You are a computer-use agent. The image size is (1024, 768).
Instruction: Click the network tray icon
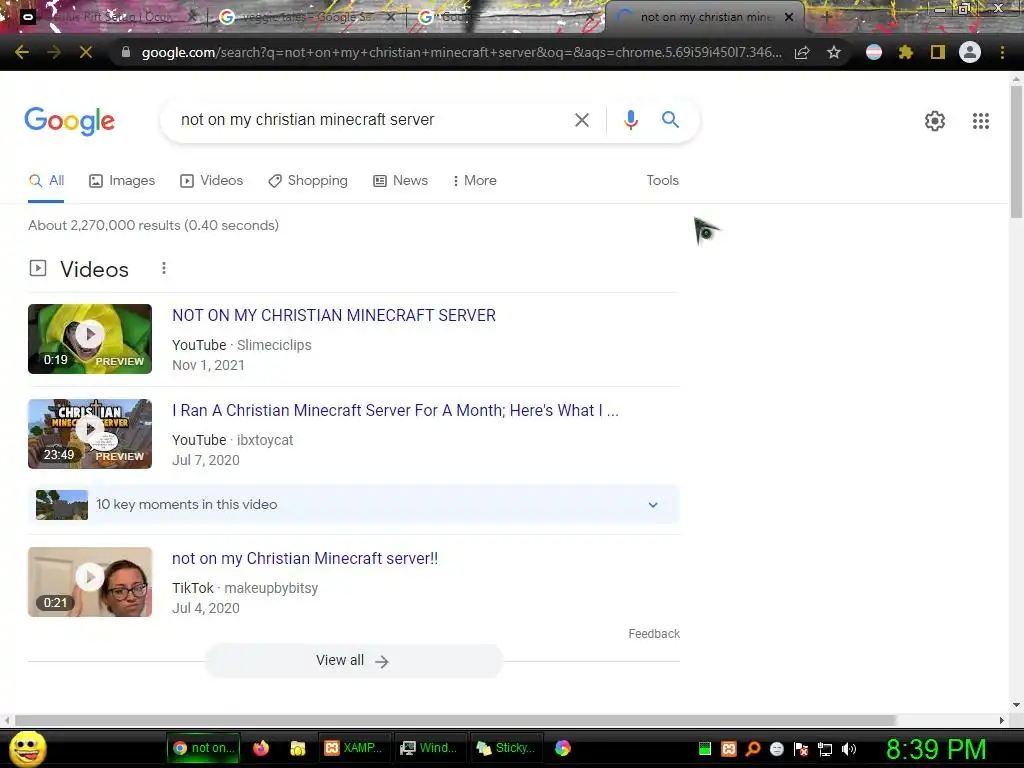[825, 749]
